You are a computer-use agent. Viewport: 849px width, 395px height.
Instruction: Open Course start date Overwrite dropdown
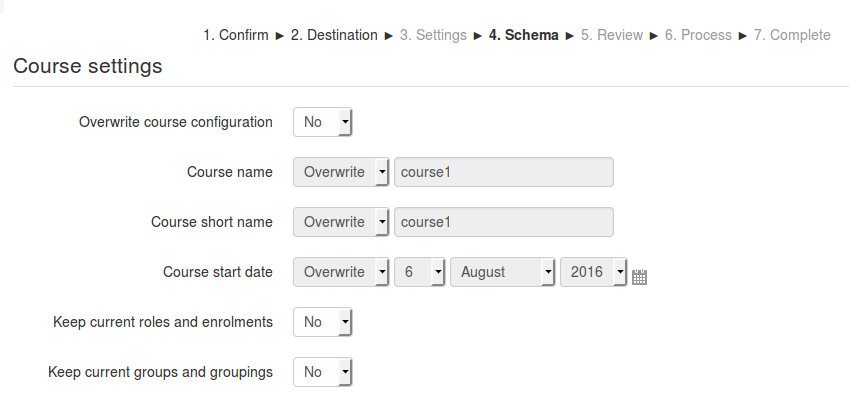(341, 272)
